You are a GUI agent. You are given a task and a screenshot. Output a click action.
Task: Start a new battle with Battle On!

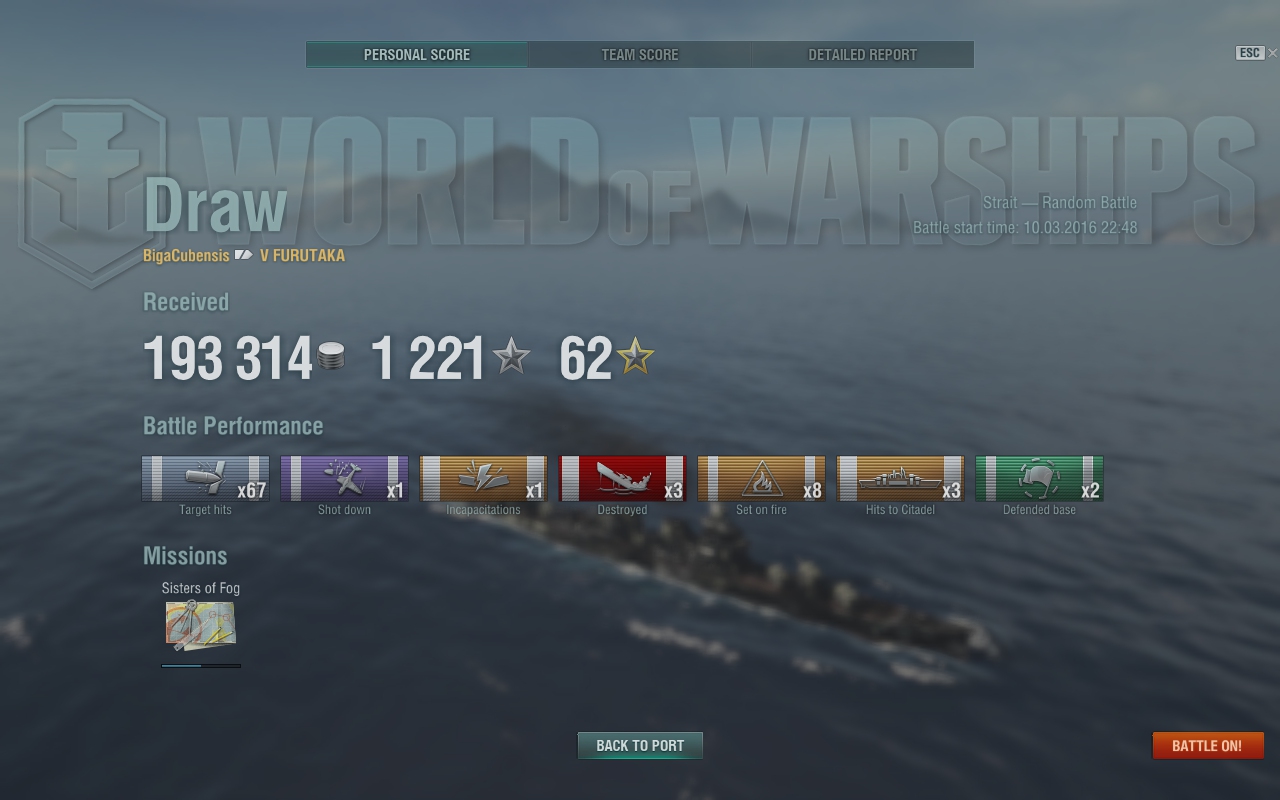coord(1207,746)
